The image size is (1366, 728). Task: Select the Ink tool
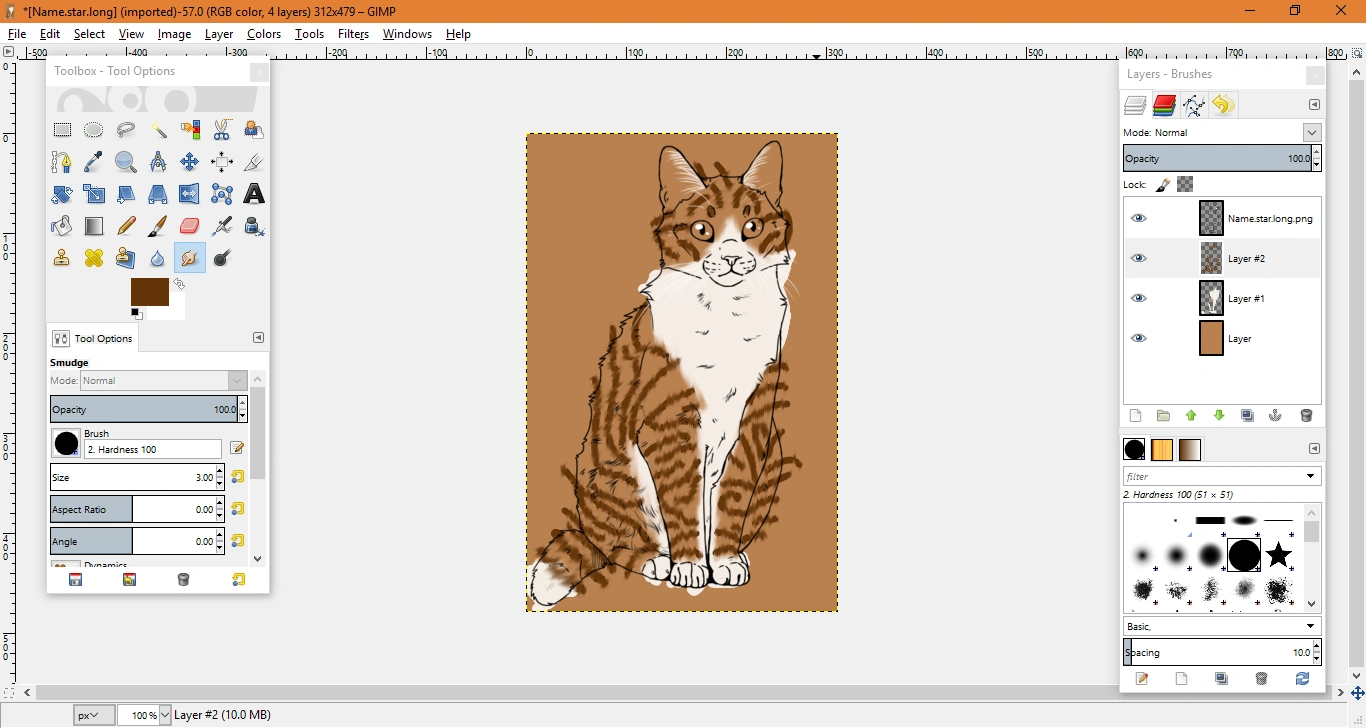[254, 226]
